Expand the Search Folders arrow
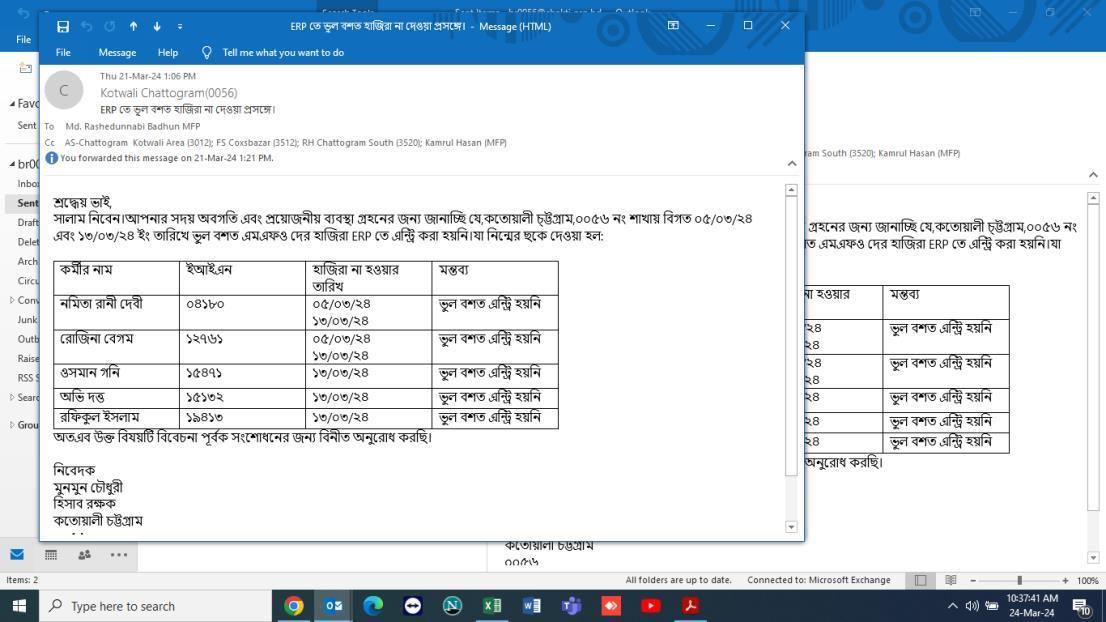This screenshot has height=622, width=1106. tap(12, 398)
